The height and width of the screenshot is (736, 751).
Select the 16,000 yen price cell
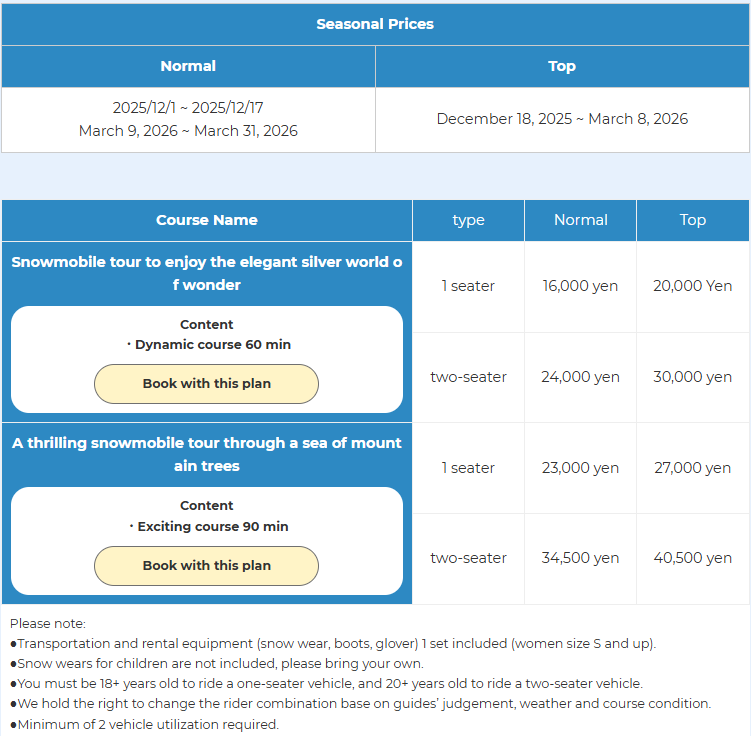580,286
